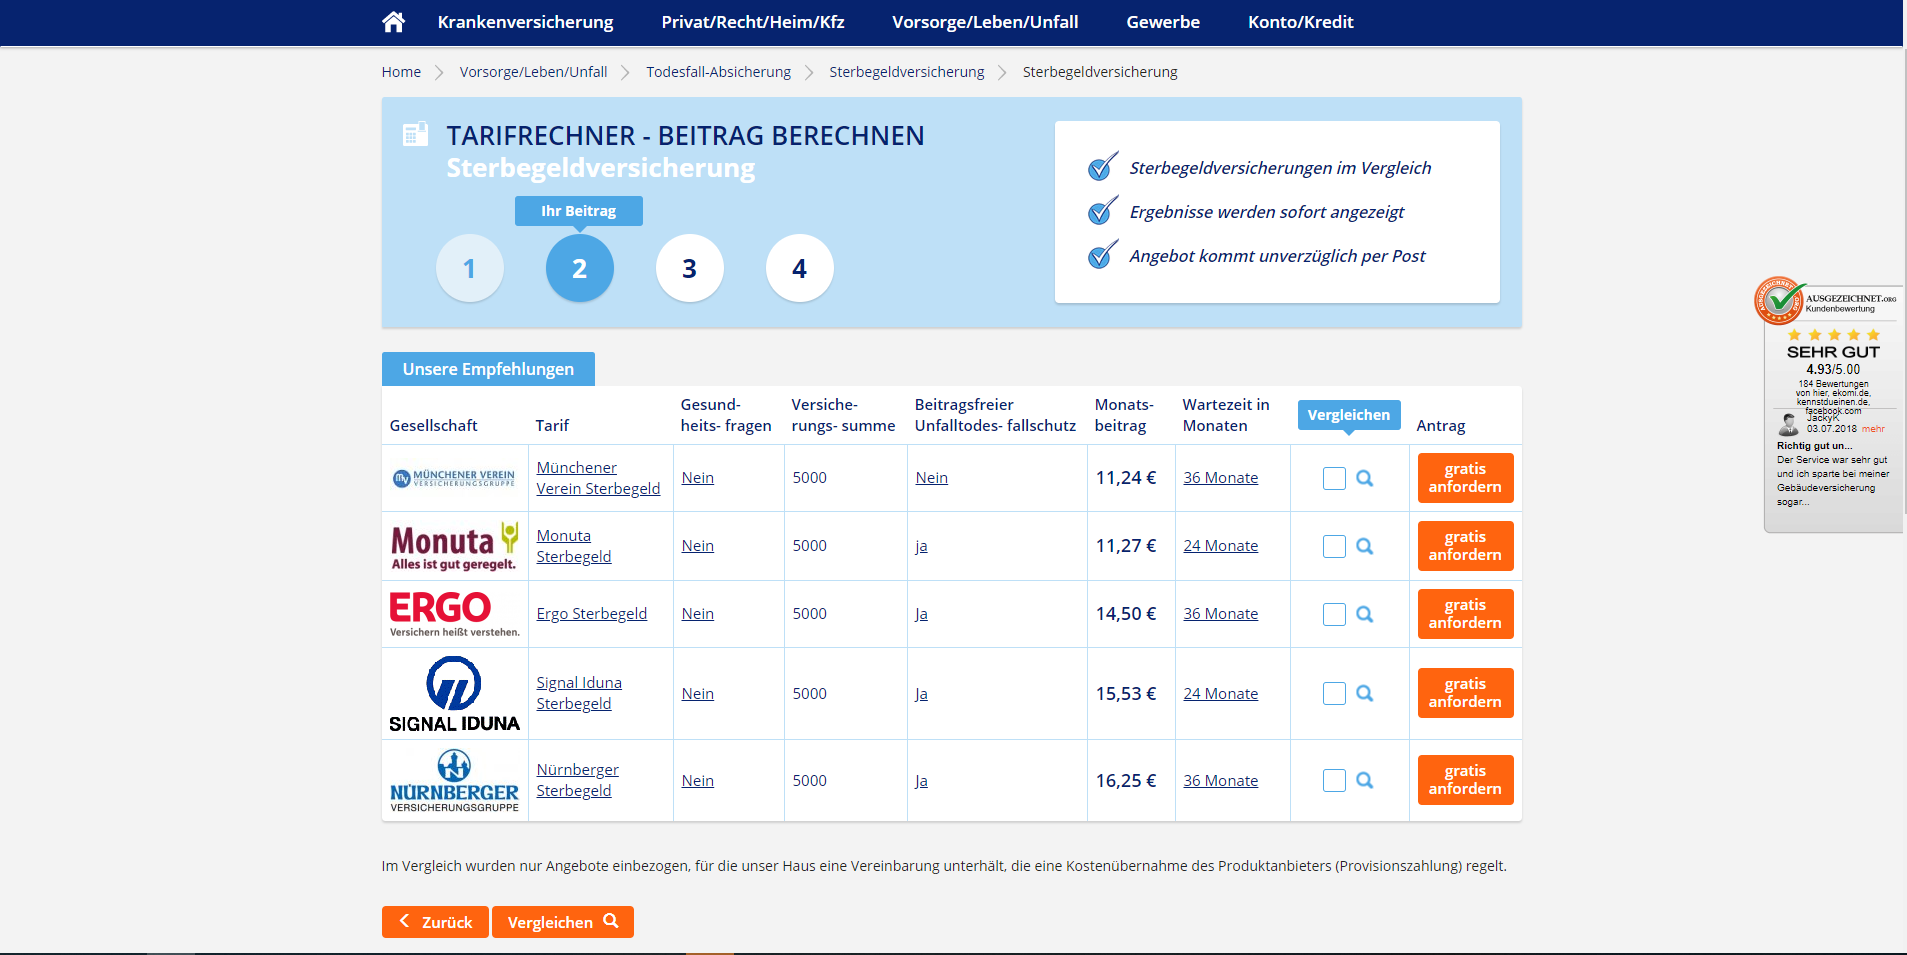Go to Home breadcrumb
The height and width of the screenshot is (955, 1907).
pyautogui.click(x=401, y=72)
